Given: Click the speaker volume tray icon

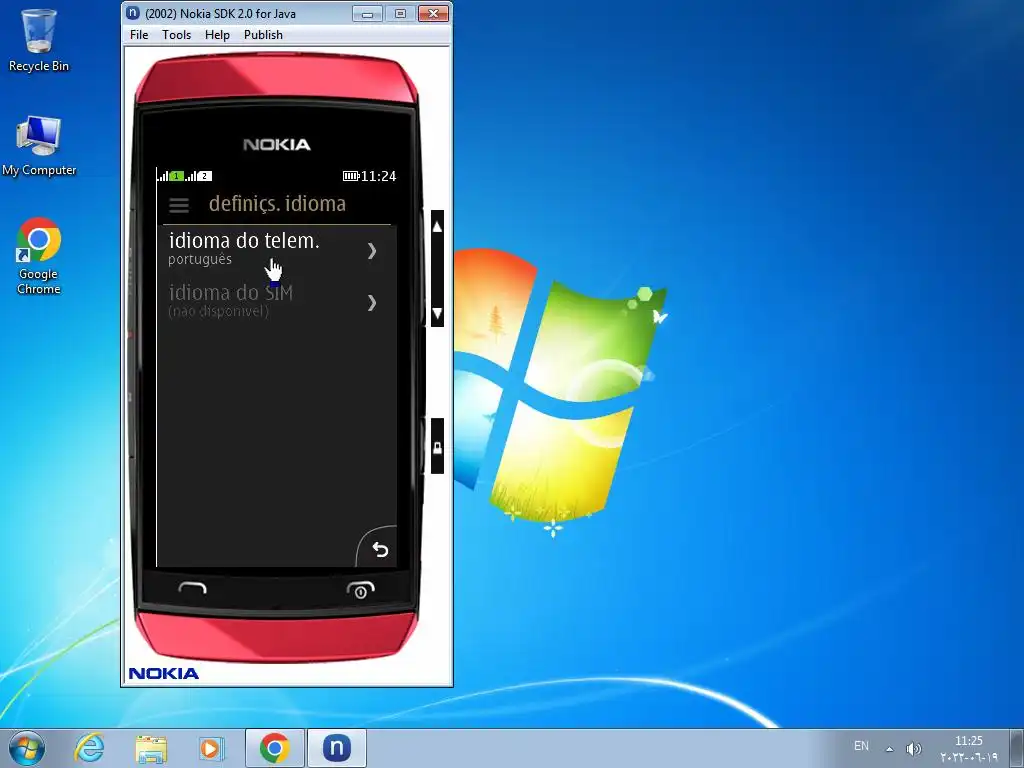Looking at the screenshot, I should (913, 748).
